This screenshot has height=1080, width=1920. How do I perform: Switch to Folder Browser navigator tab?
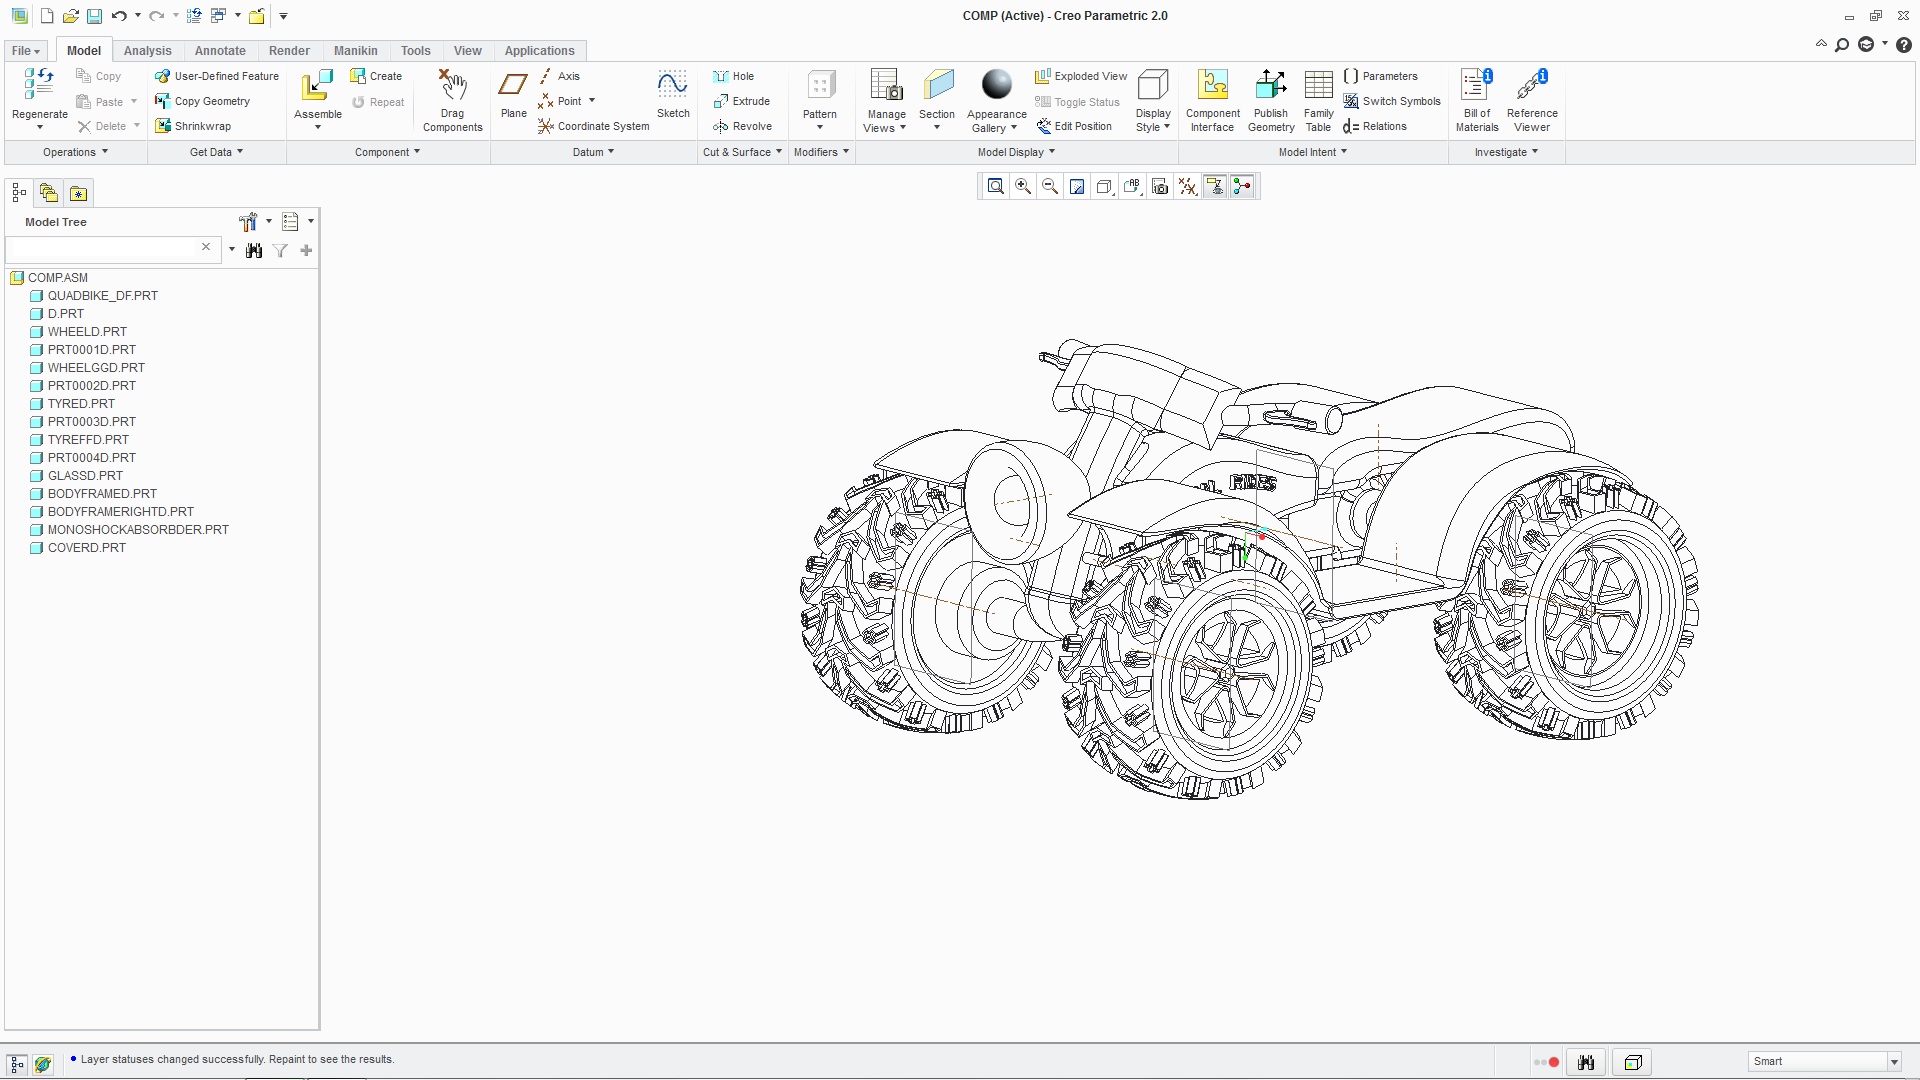[49, 193]
